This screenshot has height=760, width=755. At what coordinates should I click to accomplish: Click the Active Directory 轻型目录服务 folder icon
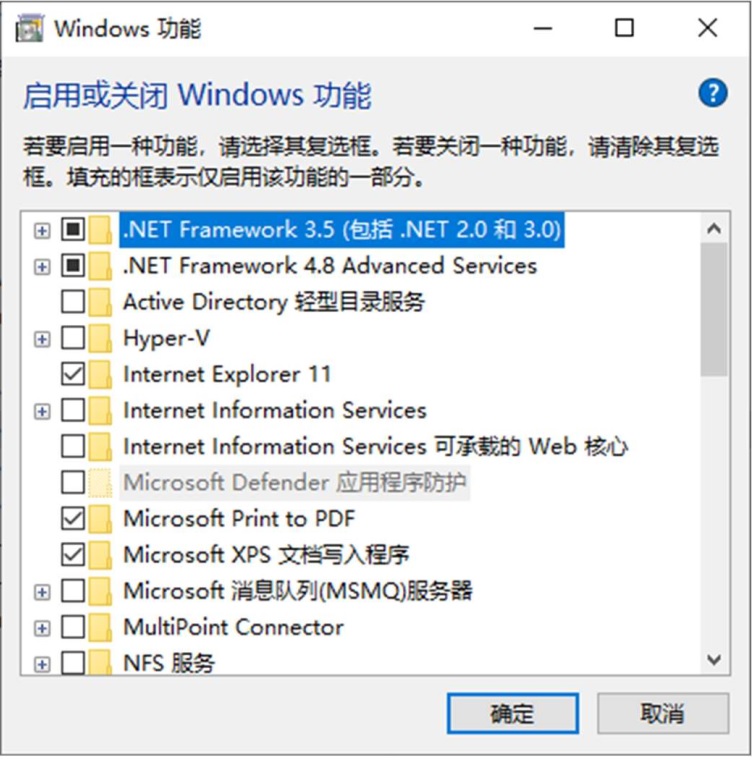tap(100, 301)
